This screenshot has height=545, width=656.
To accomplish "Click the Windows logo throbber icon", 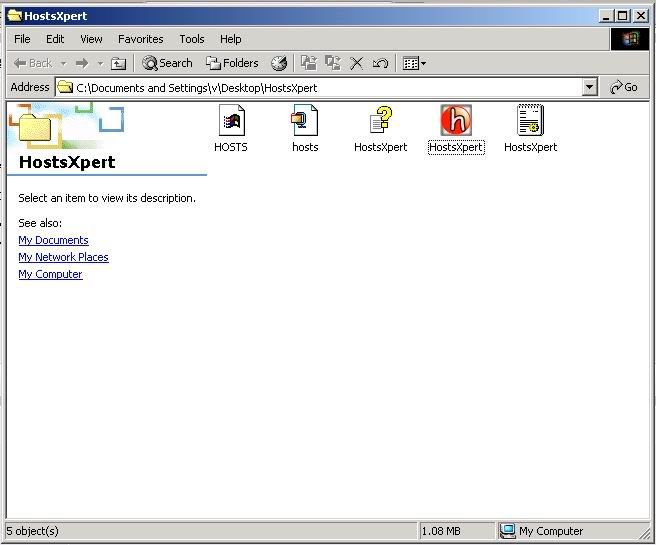I will [x=630, y=39].
